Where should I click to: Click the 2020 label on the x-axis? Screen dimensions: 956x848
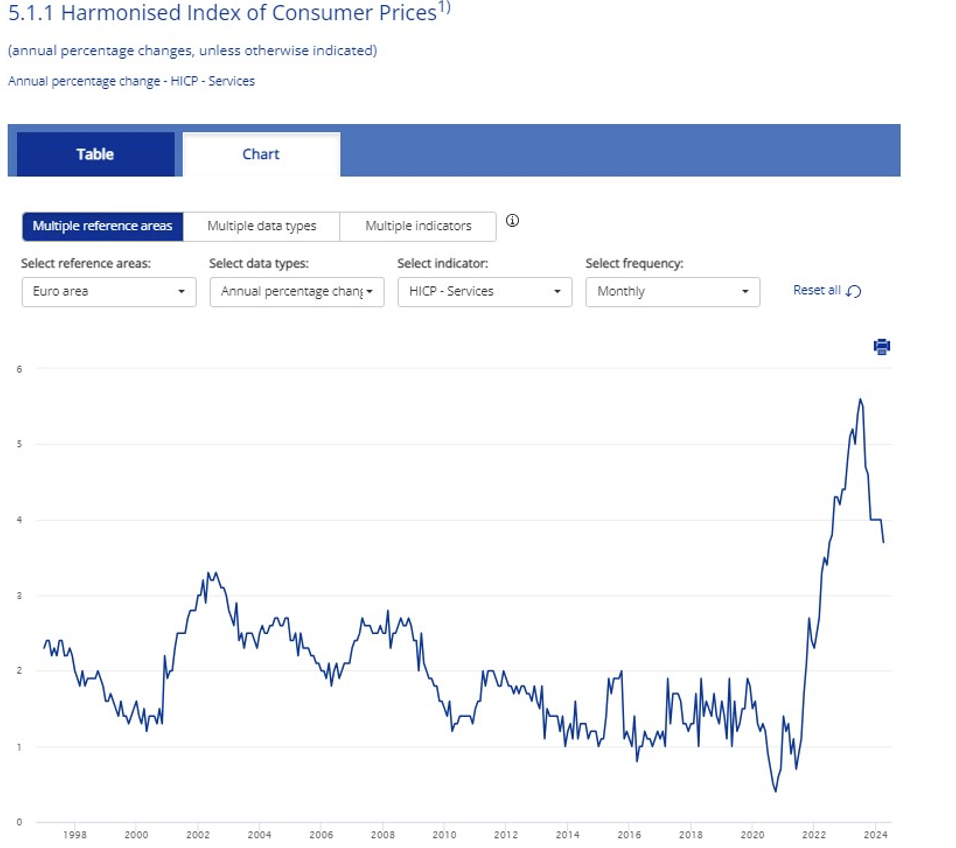pyautogui.click(x=752, y=835)
